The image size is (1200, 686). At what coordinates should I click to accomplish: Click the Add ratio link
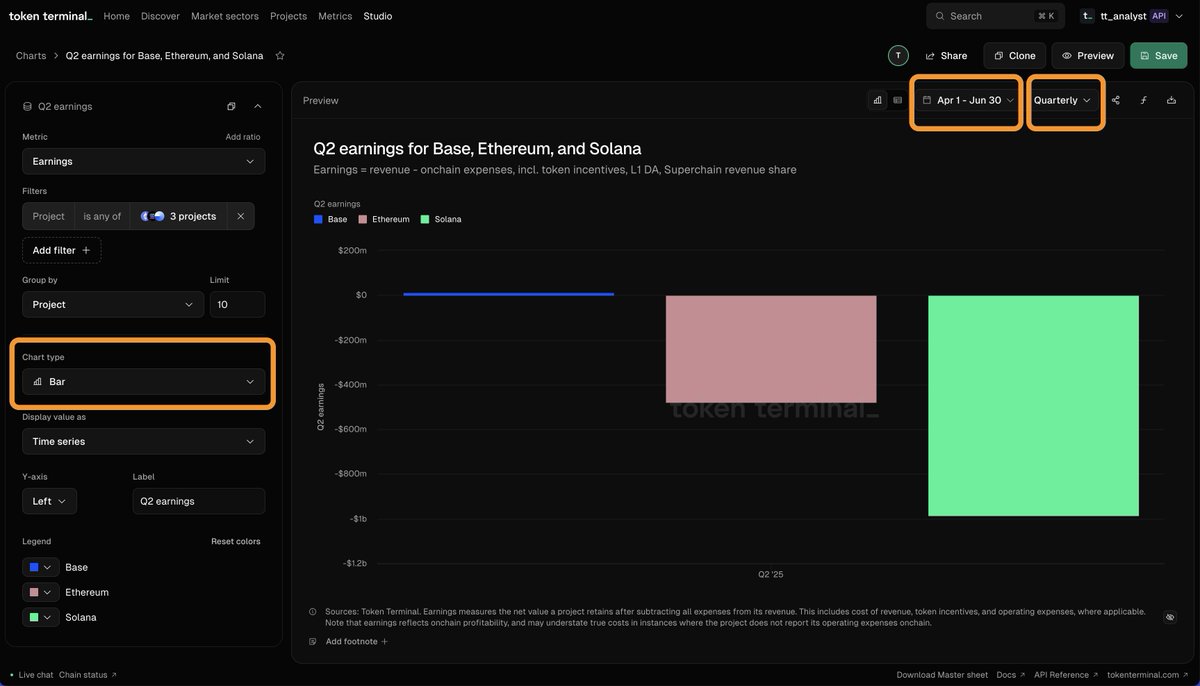pyautogui.click(x=243, y=137)
